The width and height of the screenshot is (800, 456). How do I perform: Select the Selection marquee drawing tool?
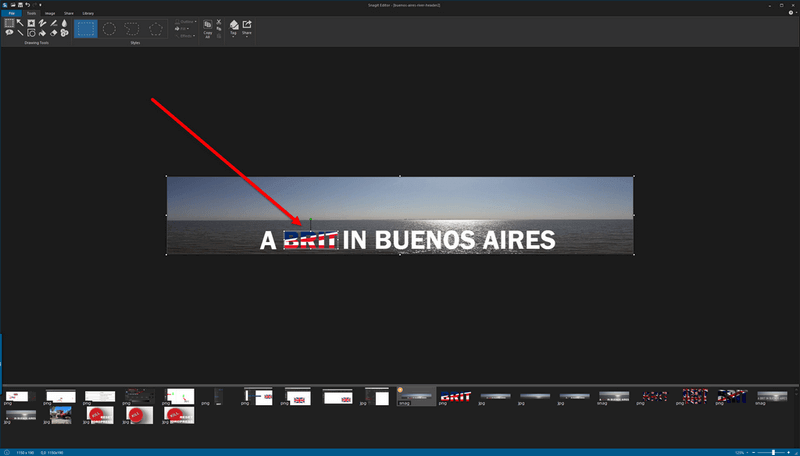coord(9,23)
